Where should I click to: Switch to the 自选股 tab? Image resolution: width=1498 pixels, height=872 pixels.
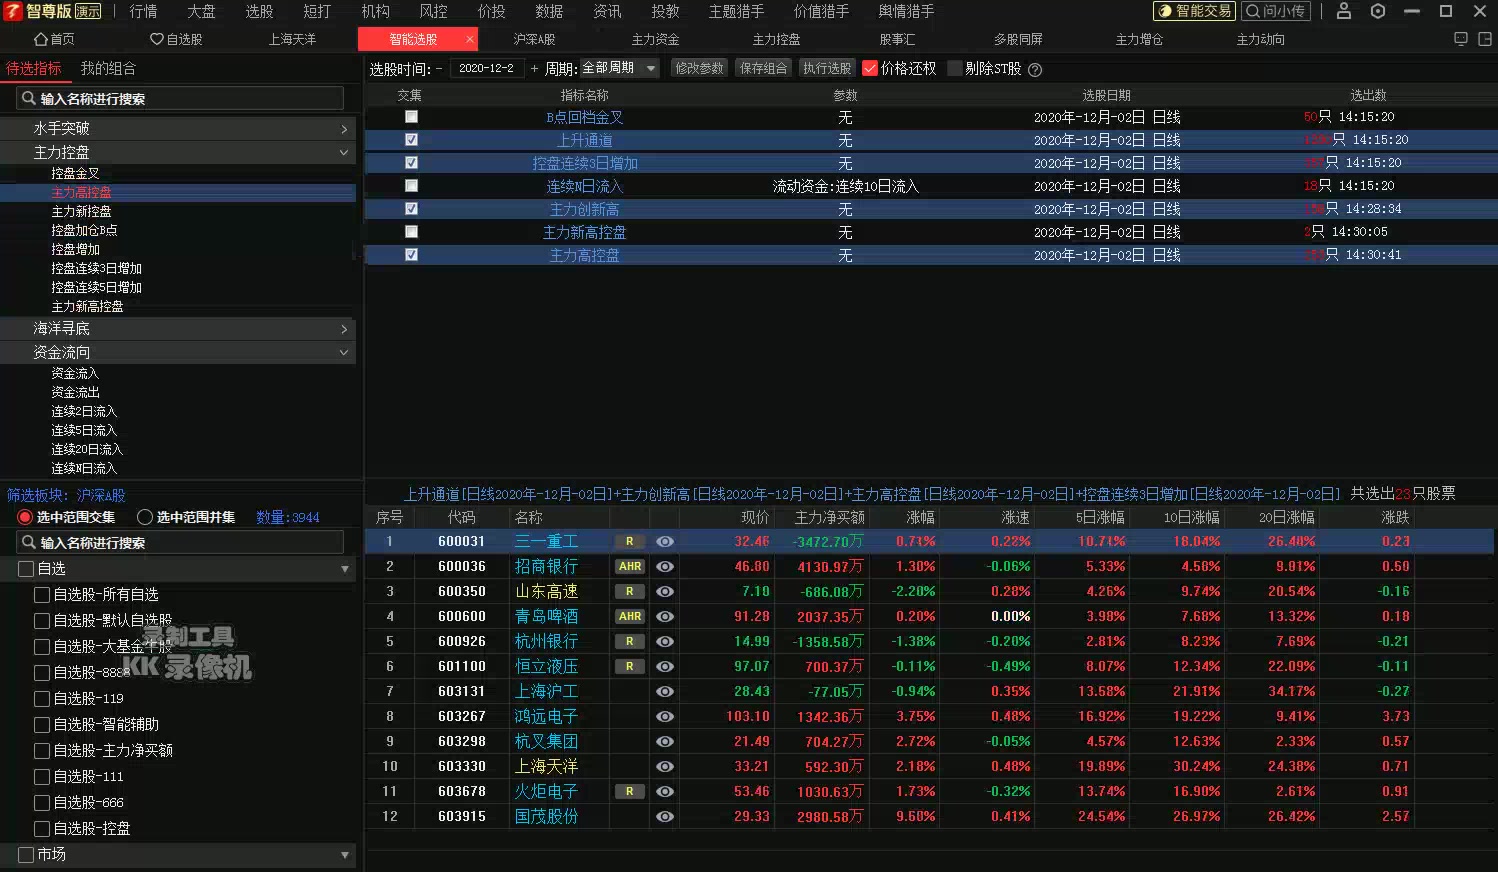(x=176, y=39)
